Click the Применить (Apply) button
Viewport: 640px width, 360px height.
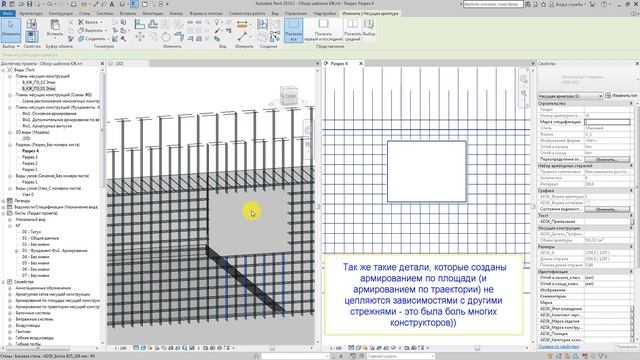pyautogui.click(x=626, y=347)
